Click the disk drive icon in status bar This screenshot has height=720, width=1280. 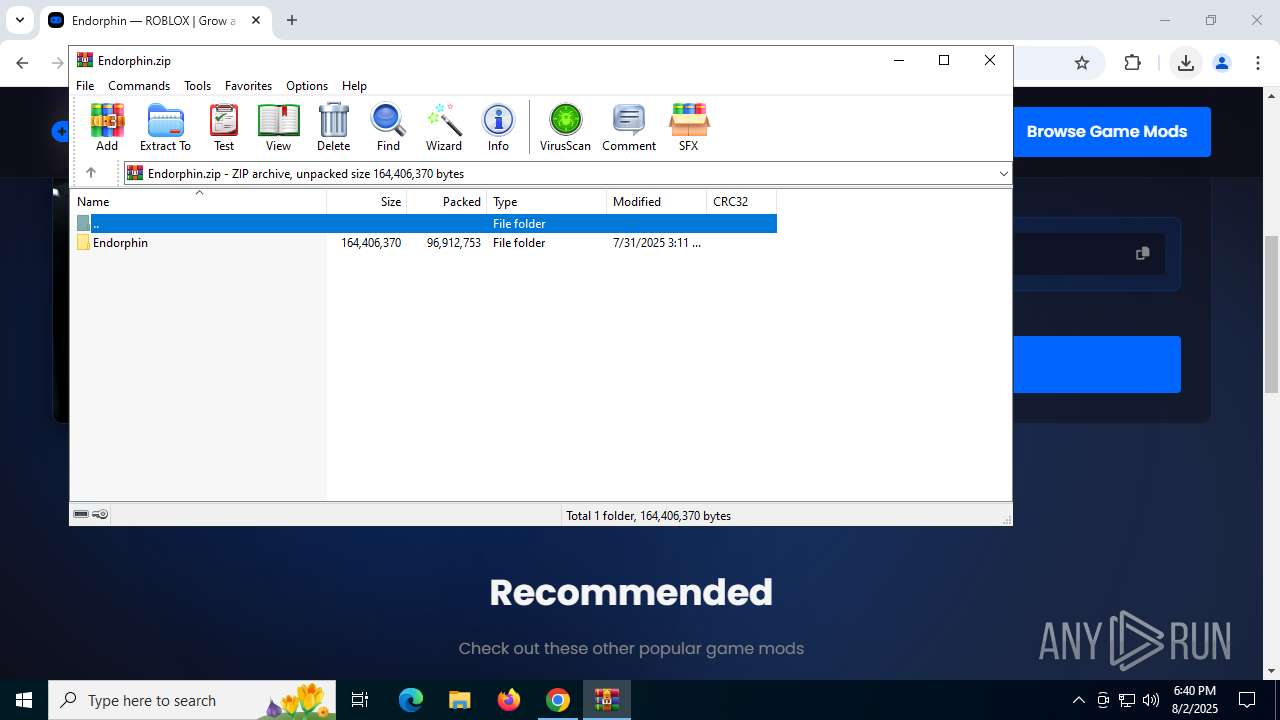click(81, 515)
